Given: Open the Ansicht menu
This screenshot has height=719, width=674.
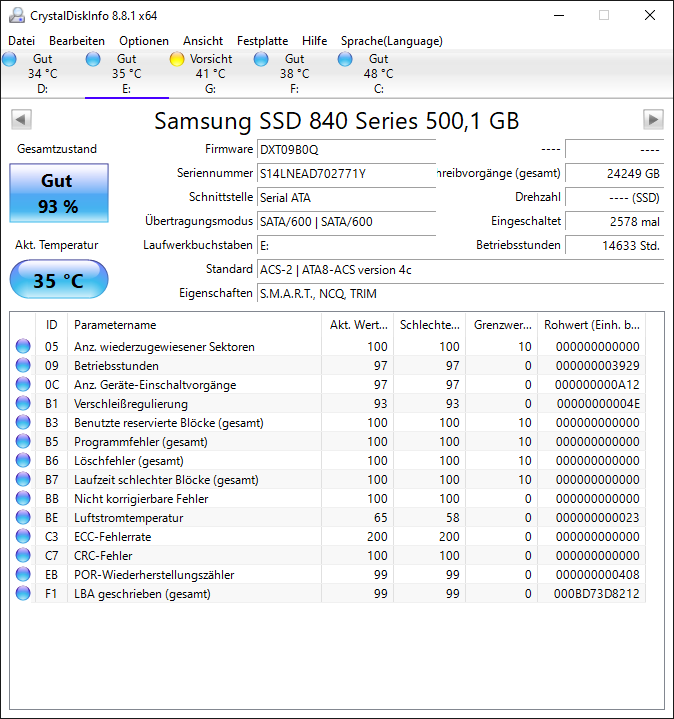Looking at the screenshot, I should point(203,41).
